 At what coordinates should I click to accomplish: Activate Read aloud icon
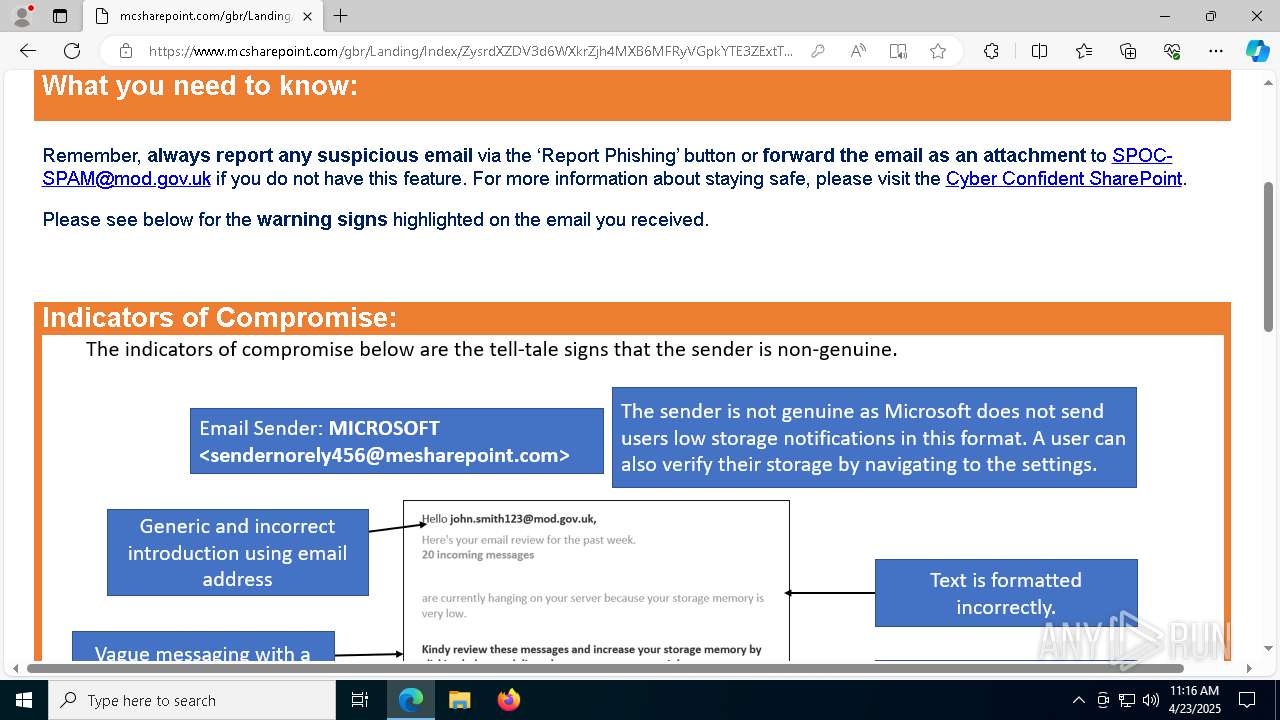coord(858,51)
